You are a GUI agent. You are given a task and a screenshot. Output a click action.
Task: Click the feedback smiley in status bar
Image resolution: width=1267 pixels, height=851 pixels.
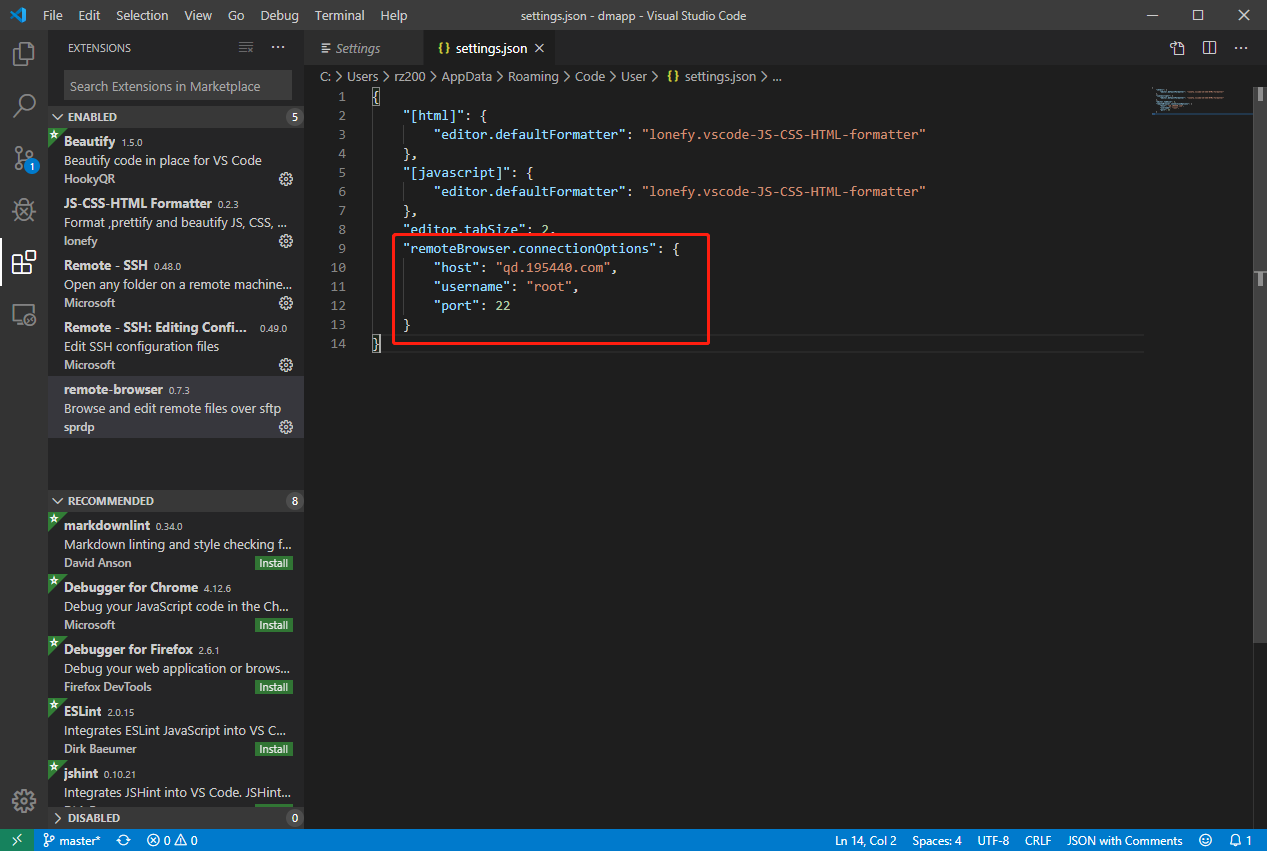pos(1205,841)
